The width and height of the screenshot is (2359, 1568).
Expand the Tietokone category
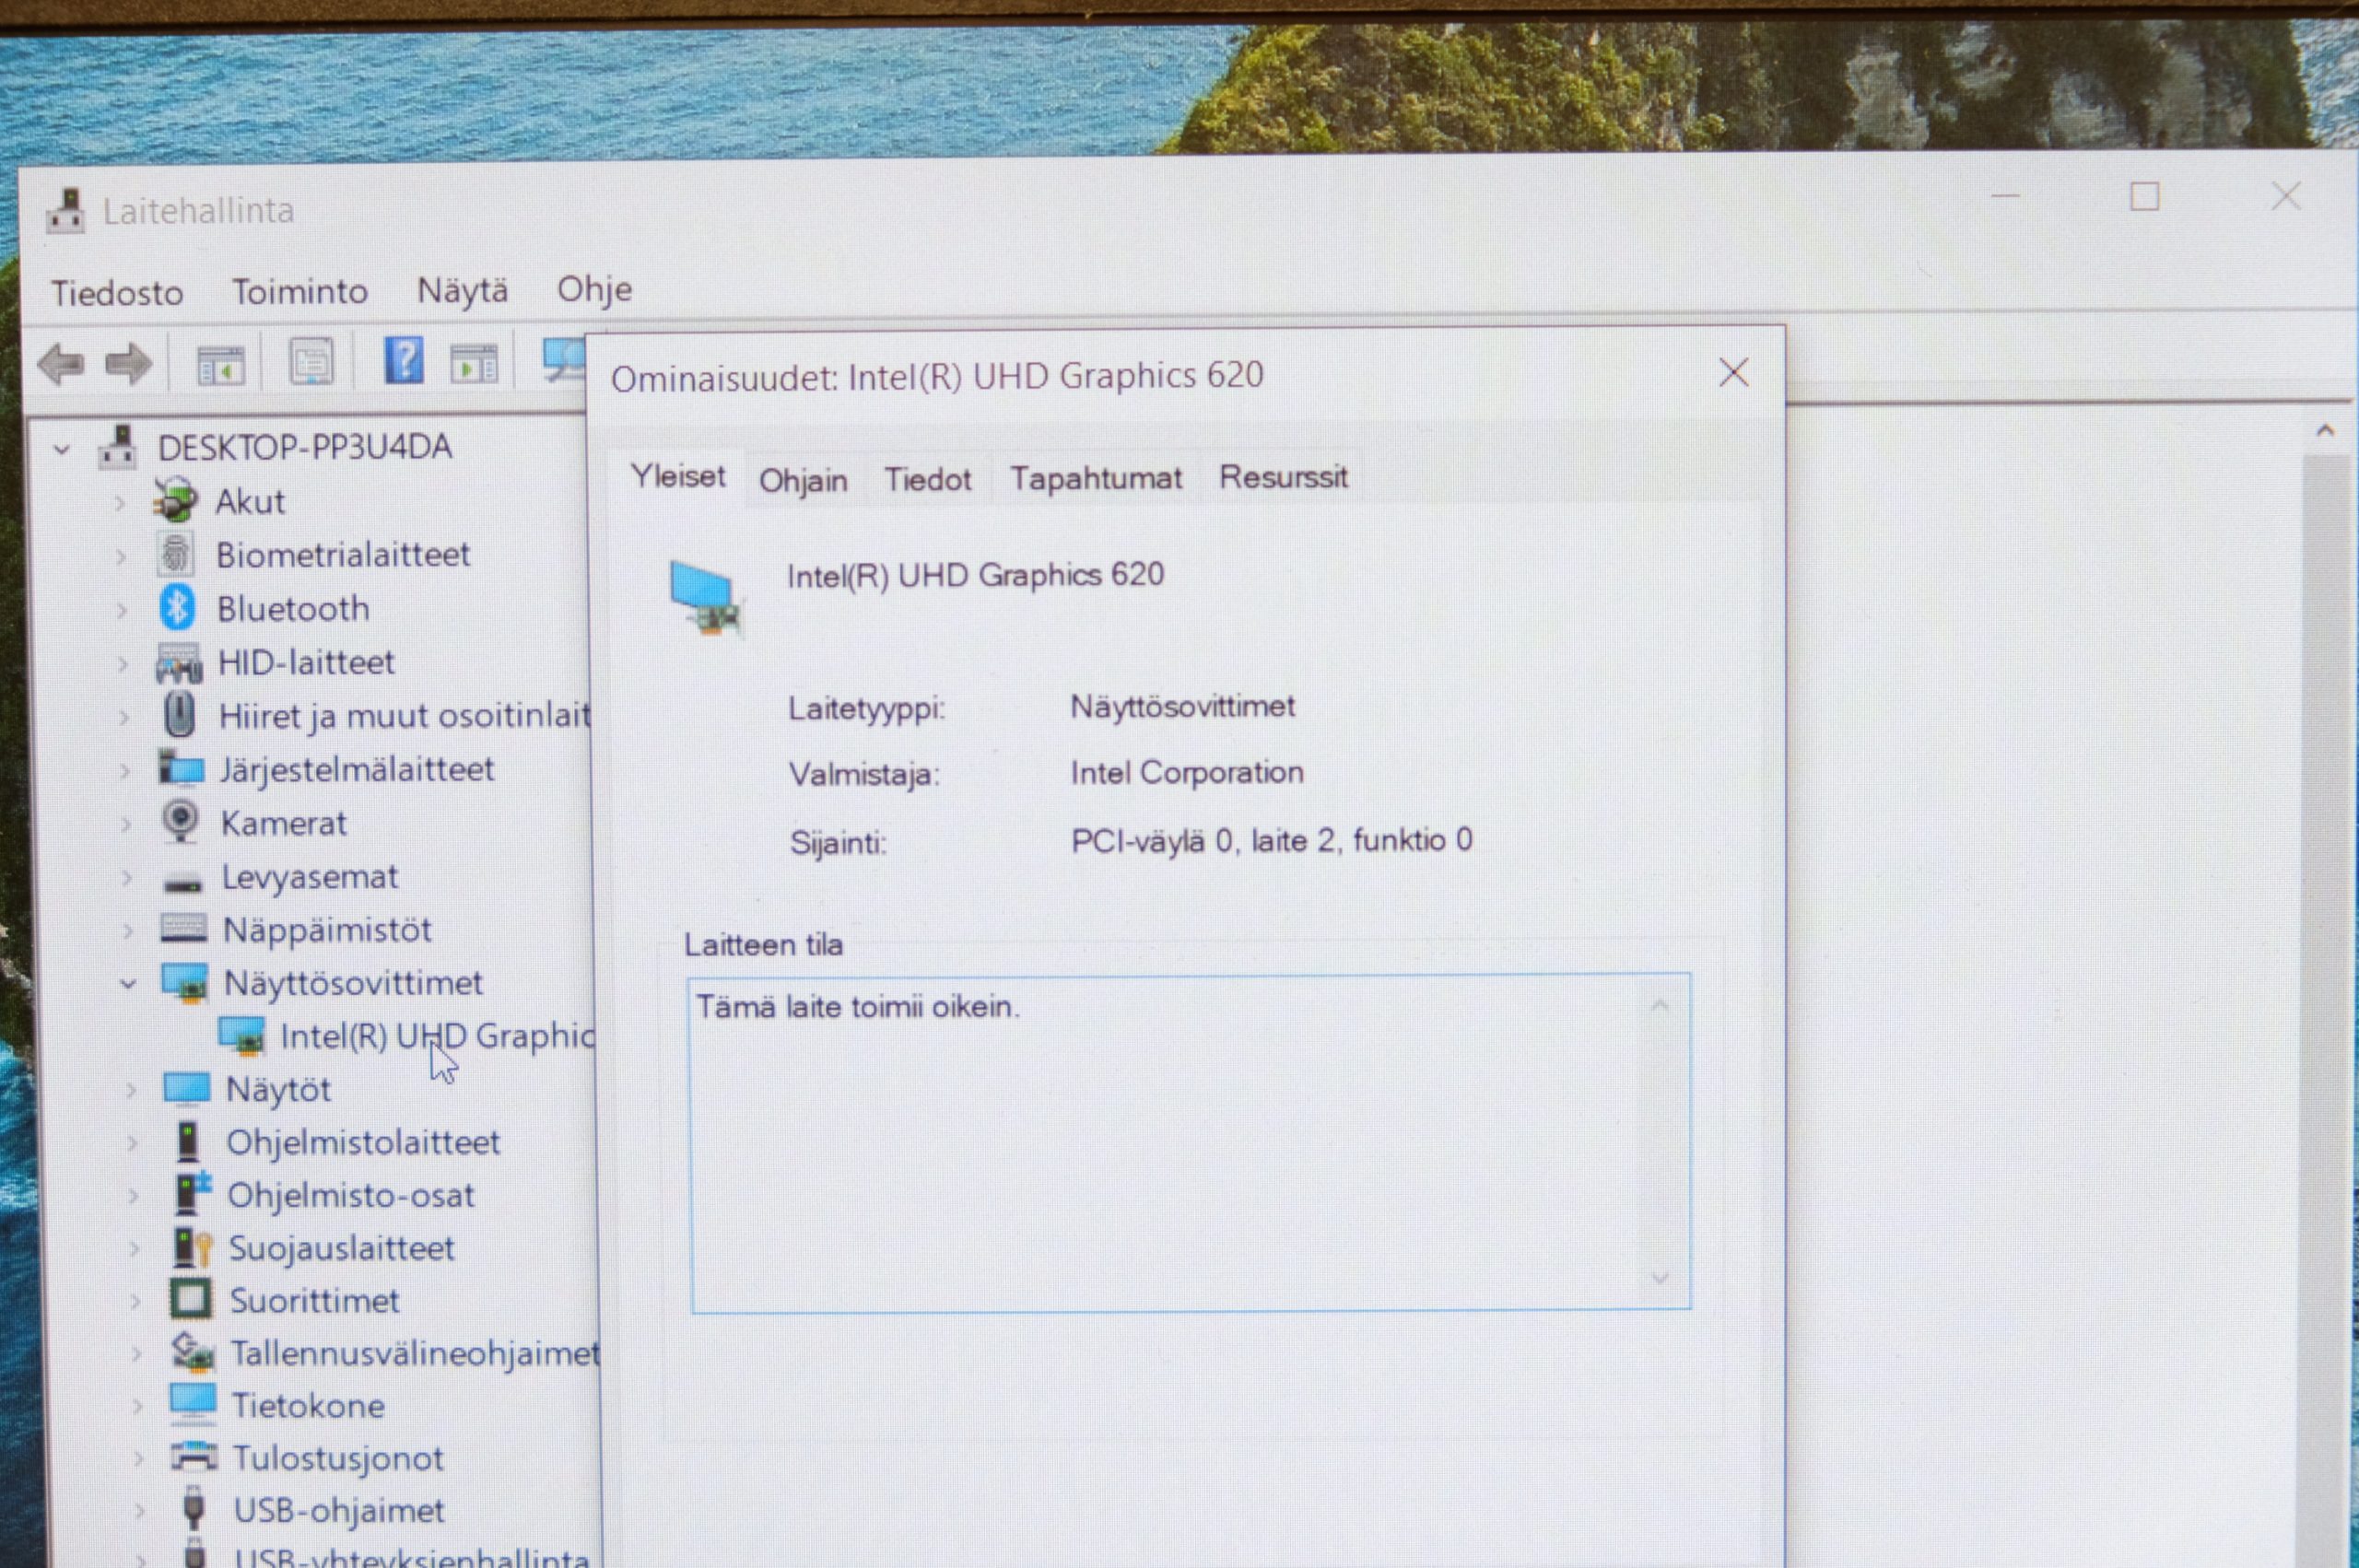pyautogui.click(x=138, y=1407)
